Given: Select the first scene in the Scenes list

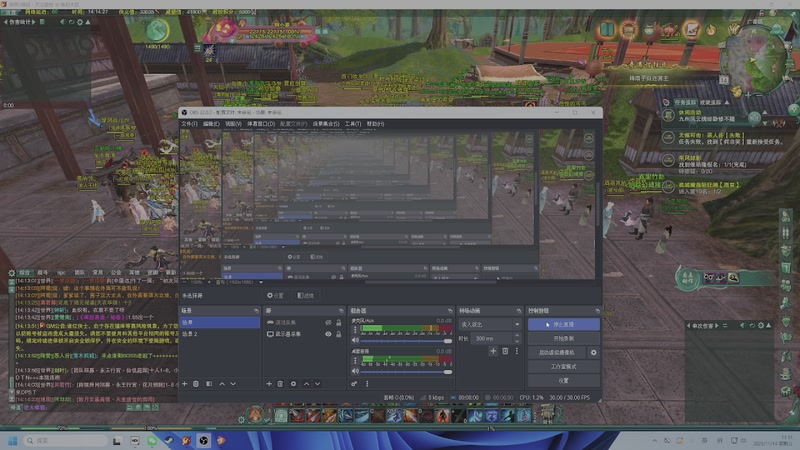Looking at the screenshot, I should (220, 322).
